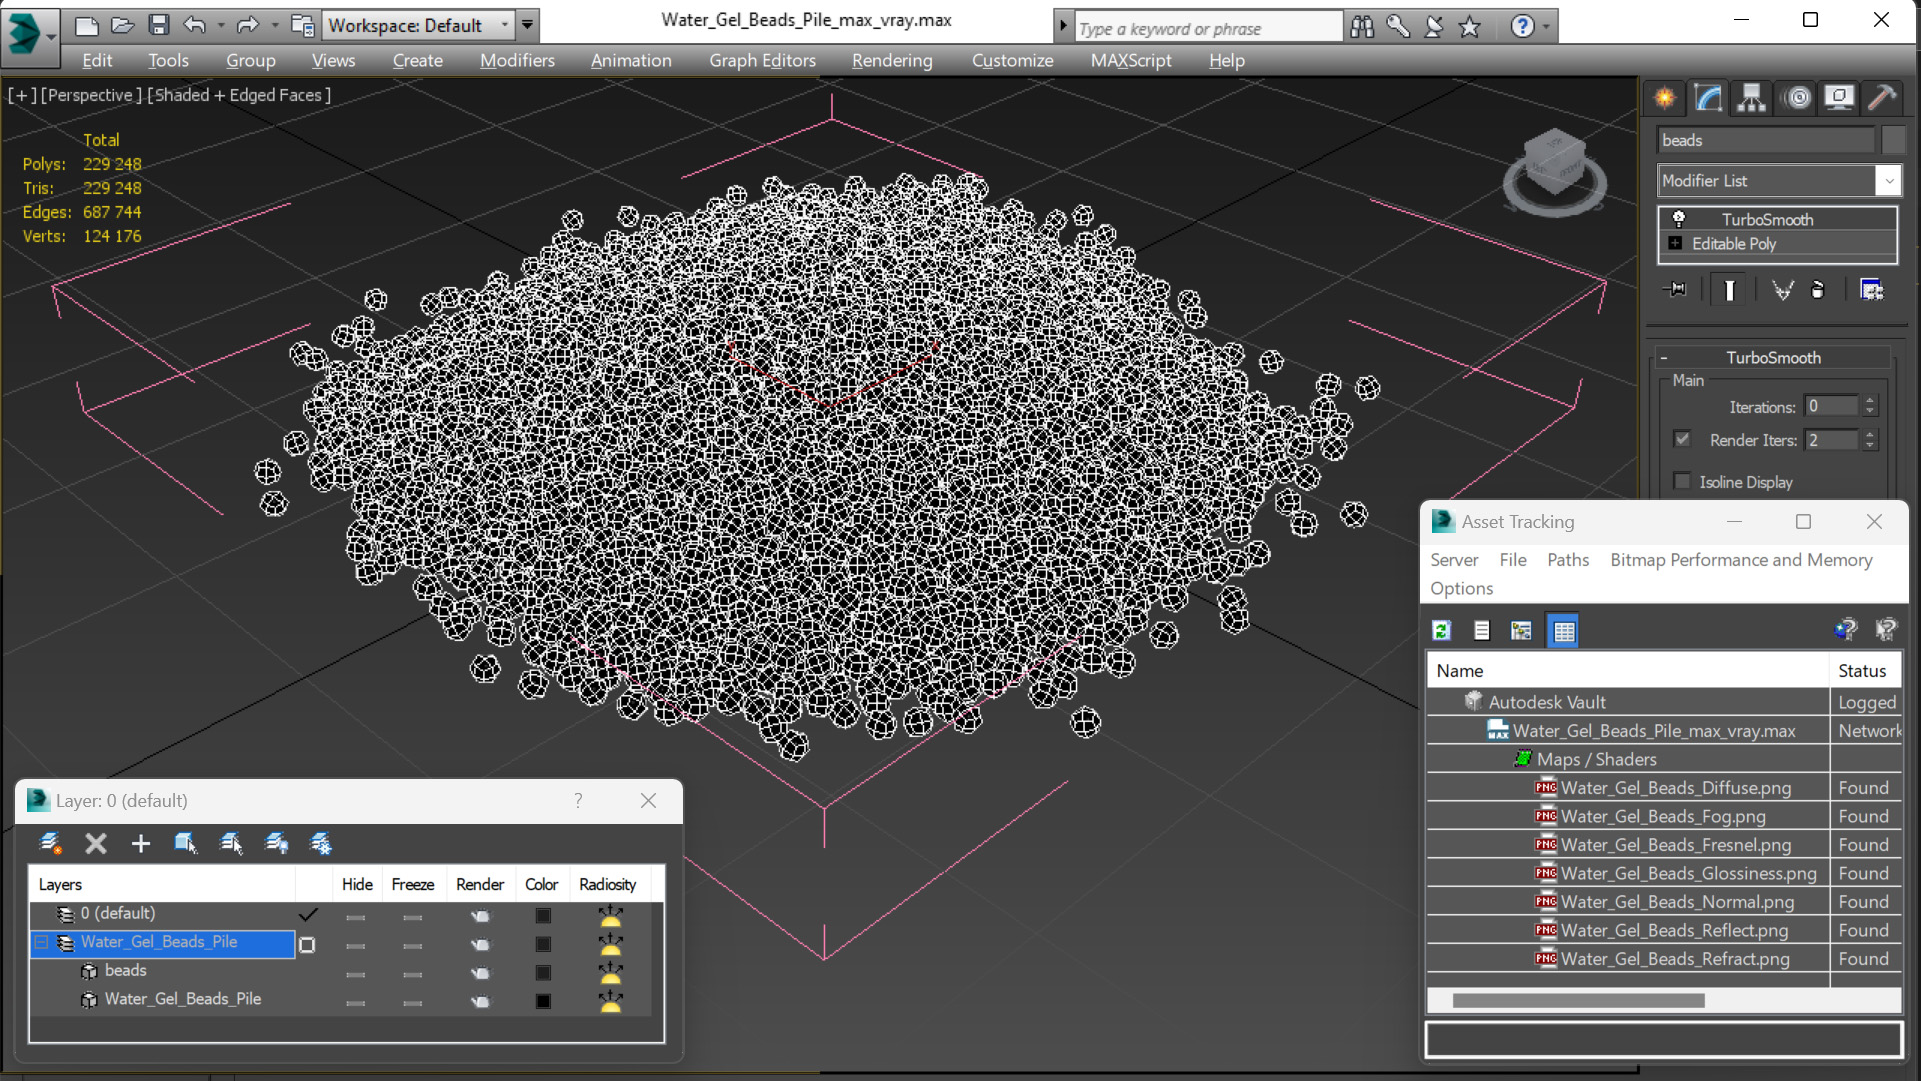The image size is (1921, 1081).
Task: Click the ViewCube in viewport
Action: click(x=1554, y=168)
